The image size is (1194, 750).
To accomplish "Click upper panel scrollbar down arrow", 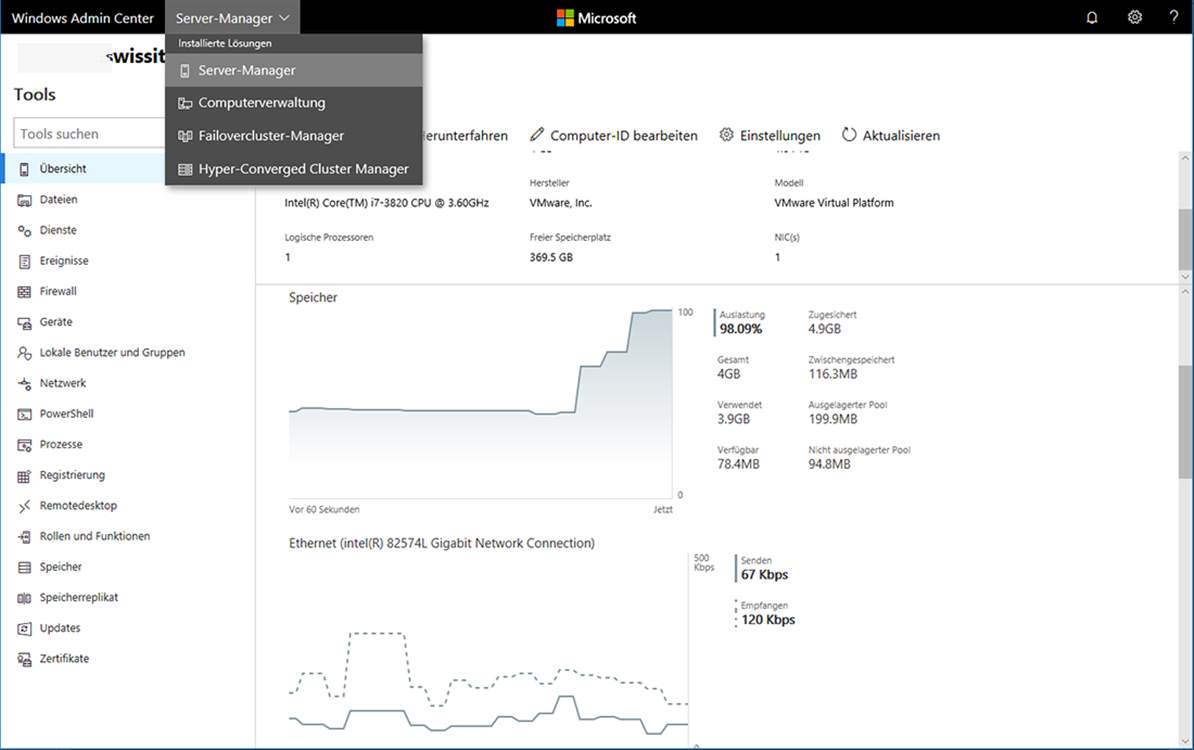I will click(1185, 276).
